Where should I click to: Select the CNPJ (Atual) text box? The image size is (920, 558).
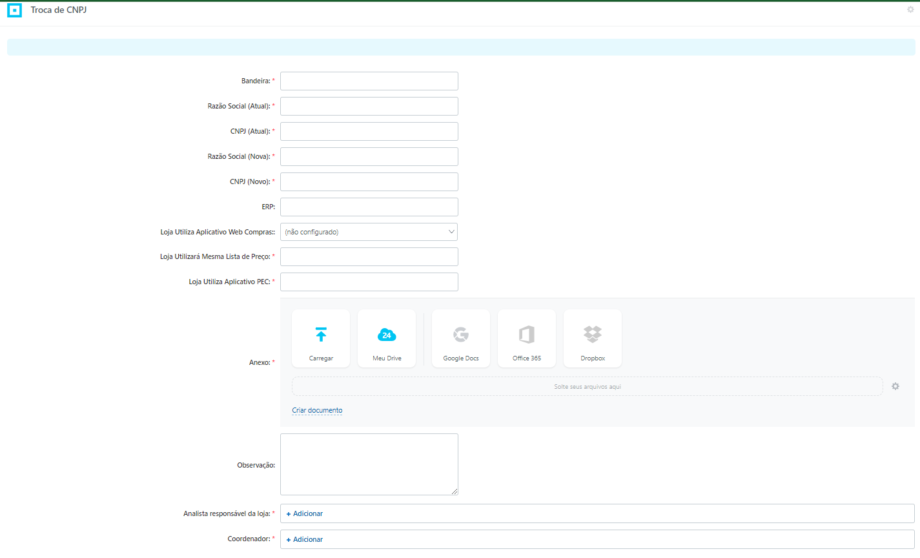369,131
